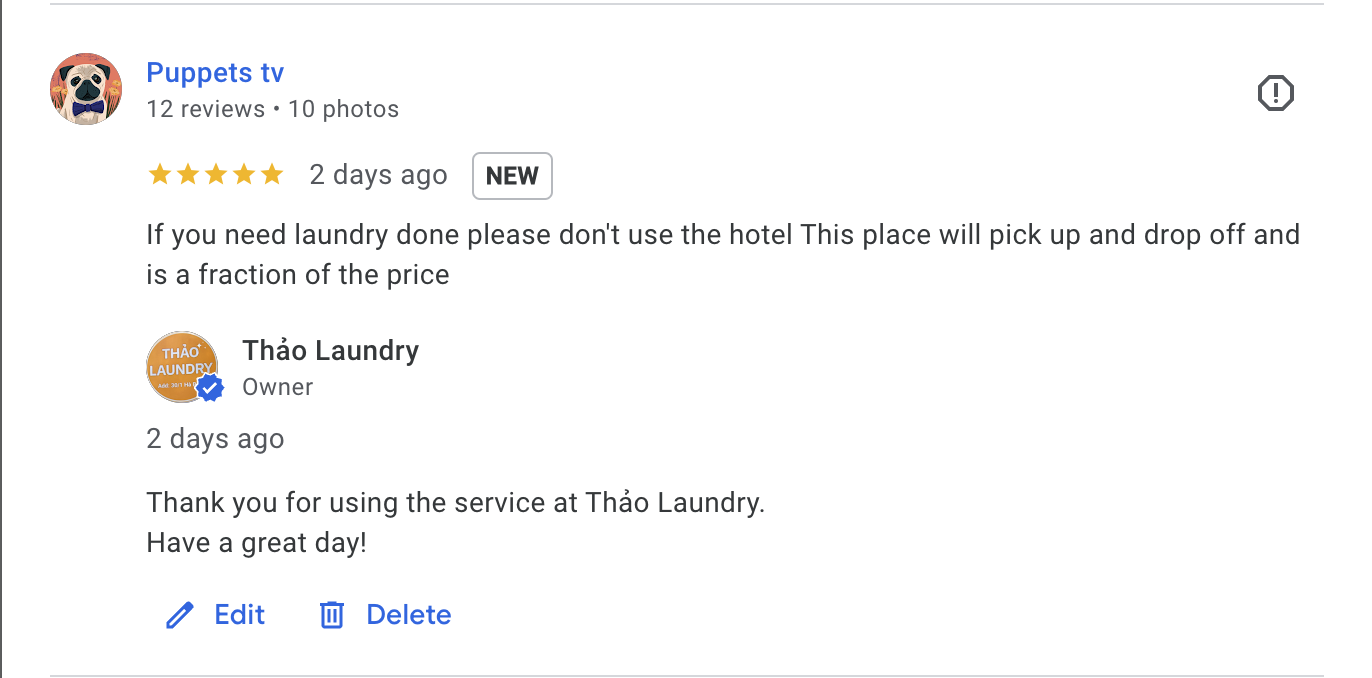
Task: Select the fifth star of the review rating
Action: (x=272, y=174)
